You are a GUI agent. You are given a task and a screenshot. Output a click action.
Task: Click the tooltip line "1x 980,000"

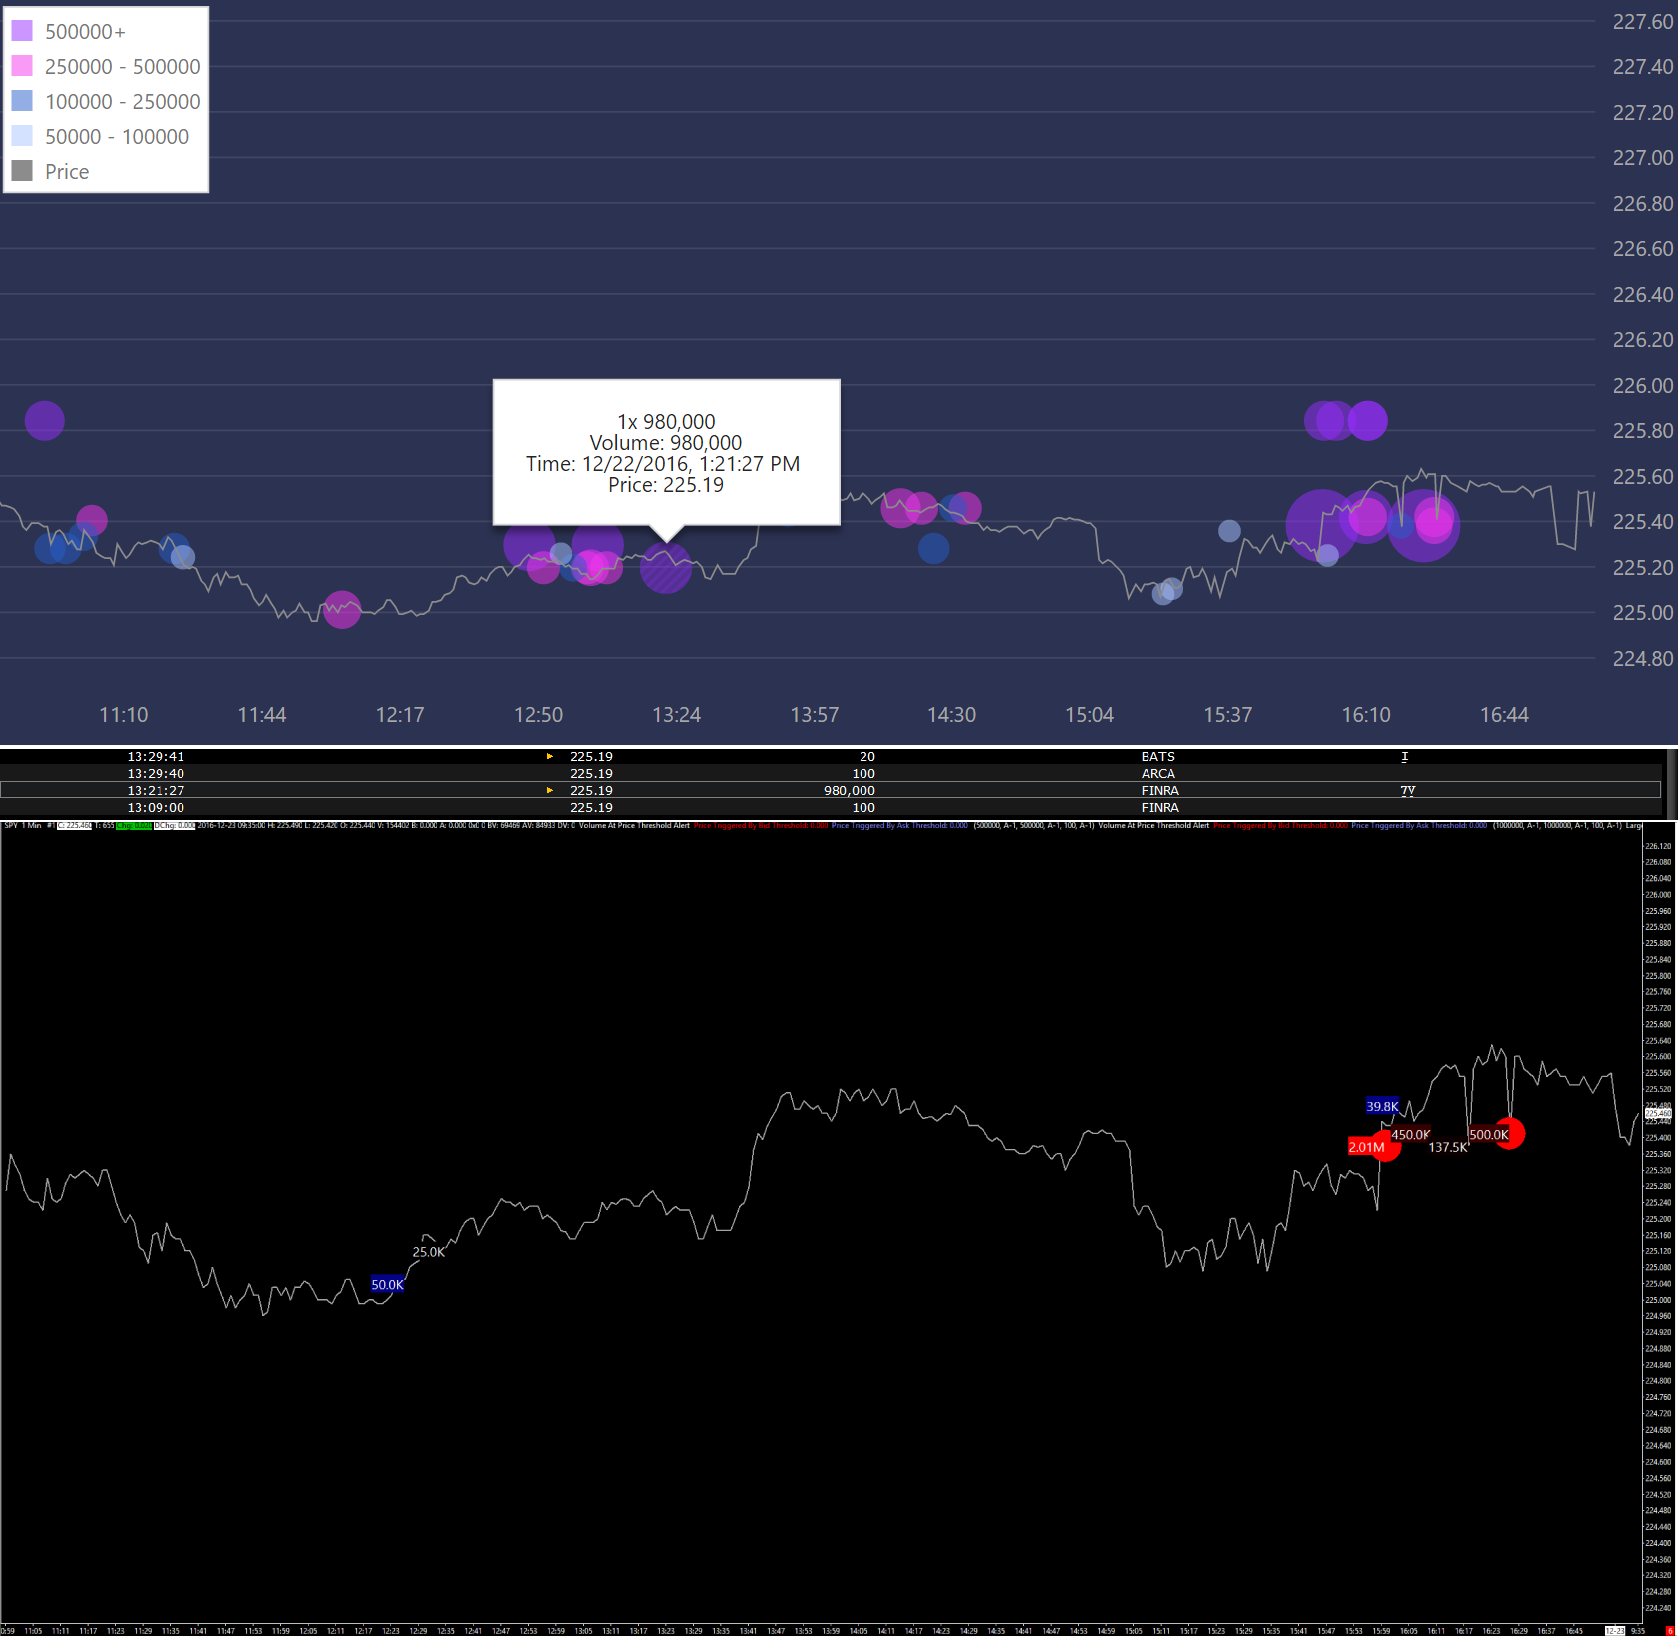point(666,422)
